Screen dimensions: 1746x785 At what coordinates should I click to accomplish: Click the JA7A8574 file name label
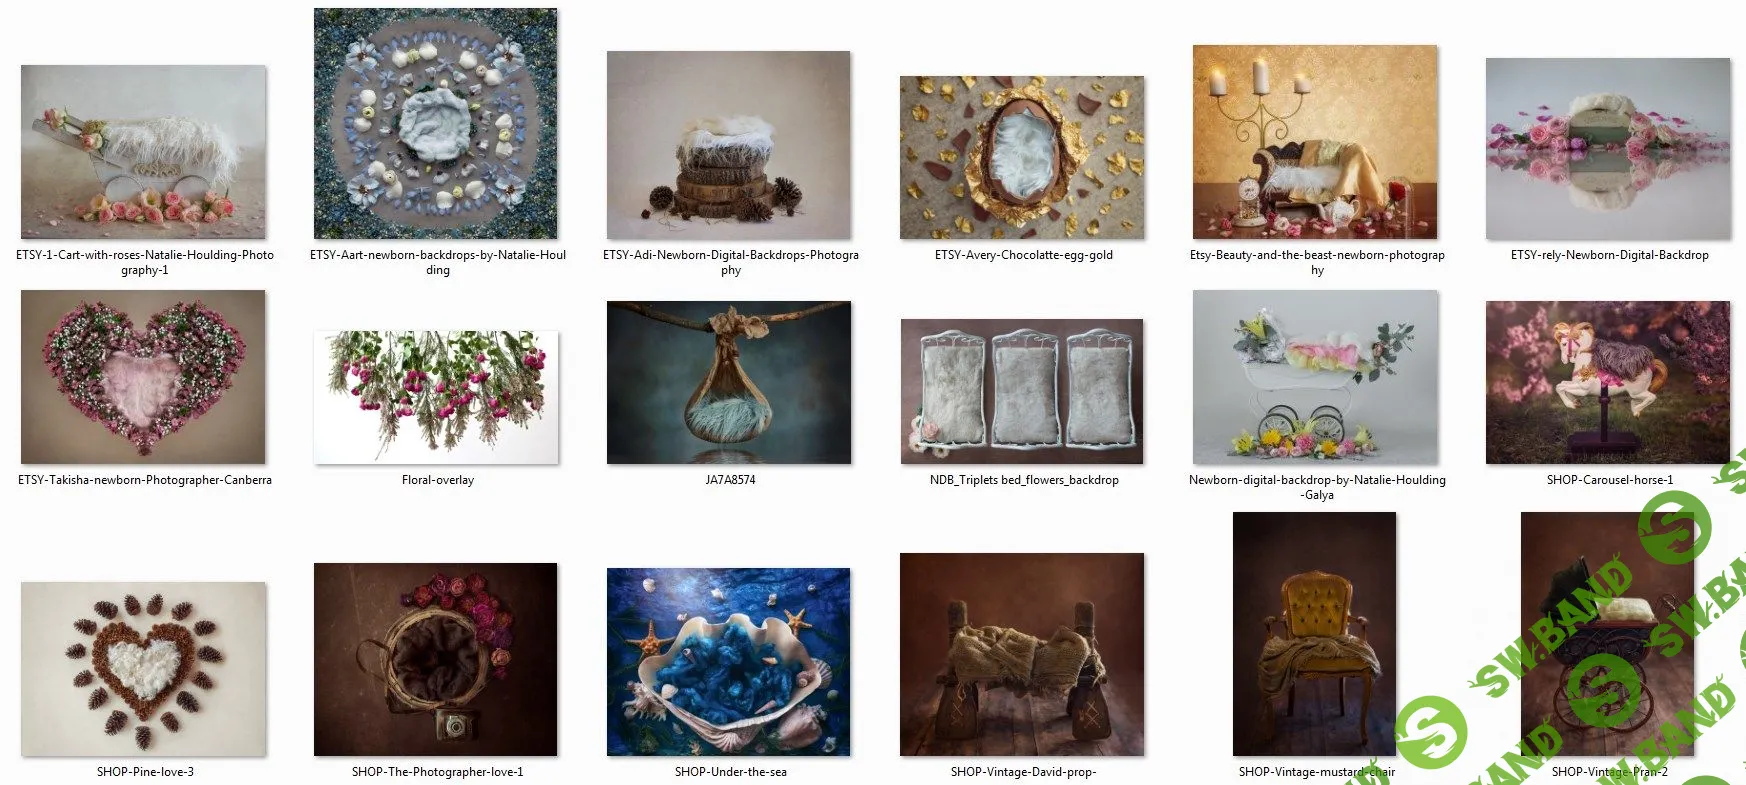click(x=730, y=480)
